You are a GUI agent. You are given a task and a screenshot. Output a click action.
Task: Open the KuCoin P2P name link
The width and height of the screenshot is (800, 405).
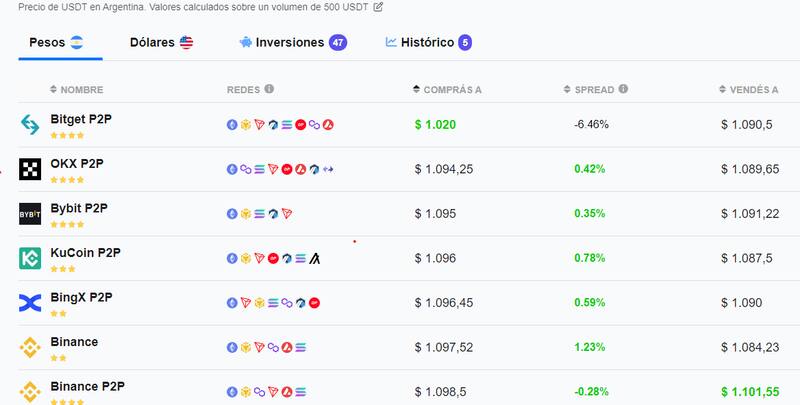tap(85, 252)
